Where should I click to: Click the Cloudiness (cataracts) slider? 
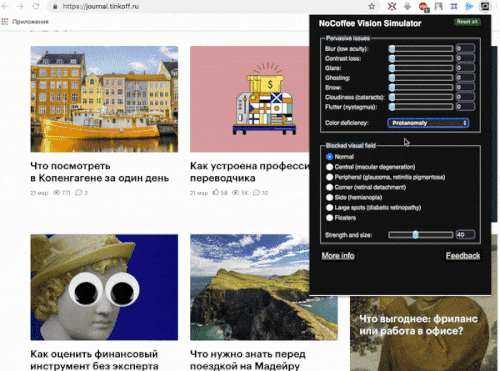pos(421,97)
